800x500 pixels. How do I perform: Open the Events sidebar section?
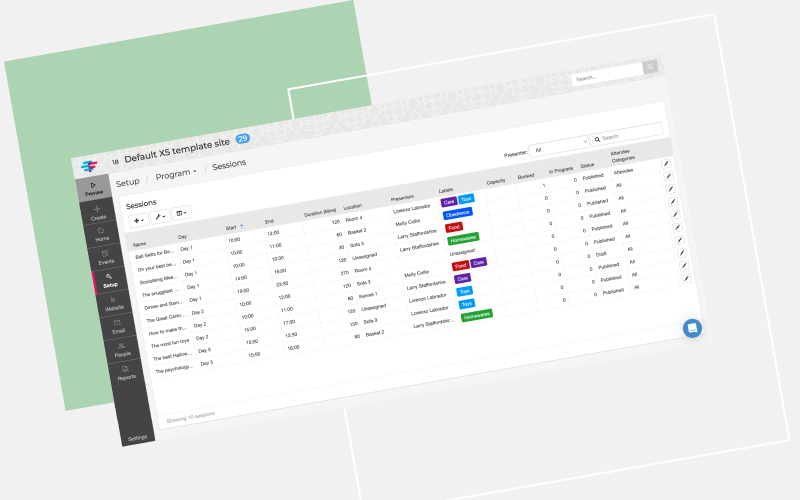point(105,258)
